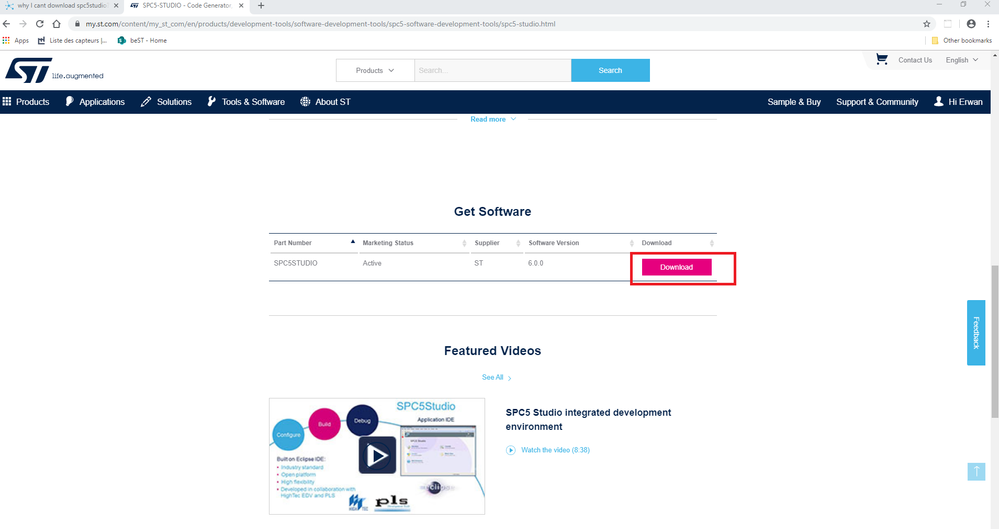The image size is (999, 529).
Task: Sort table by Download column
Action: [677, 243]
